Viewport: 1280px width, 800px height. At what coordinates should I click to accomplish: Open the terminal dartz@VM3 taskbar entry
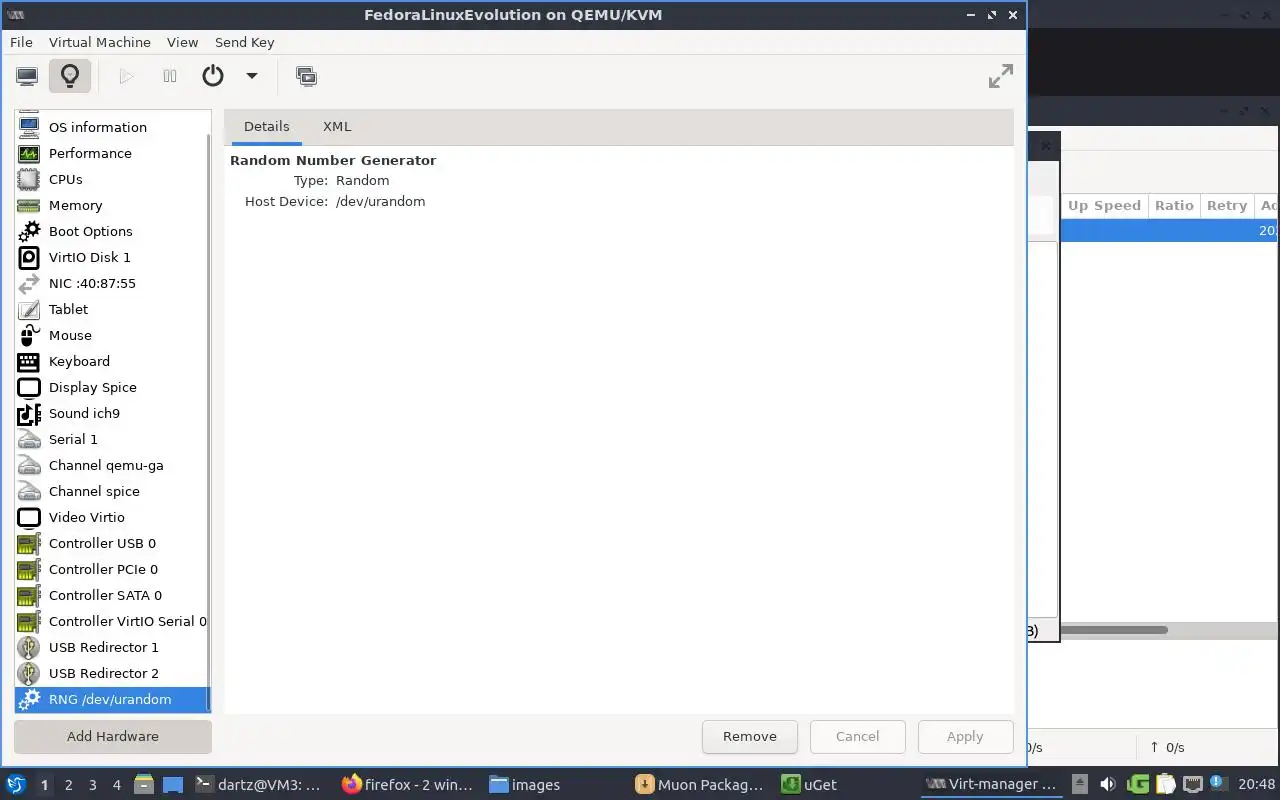(x=259, y=785)
